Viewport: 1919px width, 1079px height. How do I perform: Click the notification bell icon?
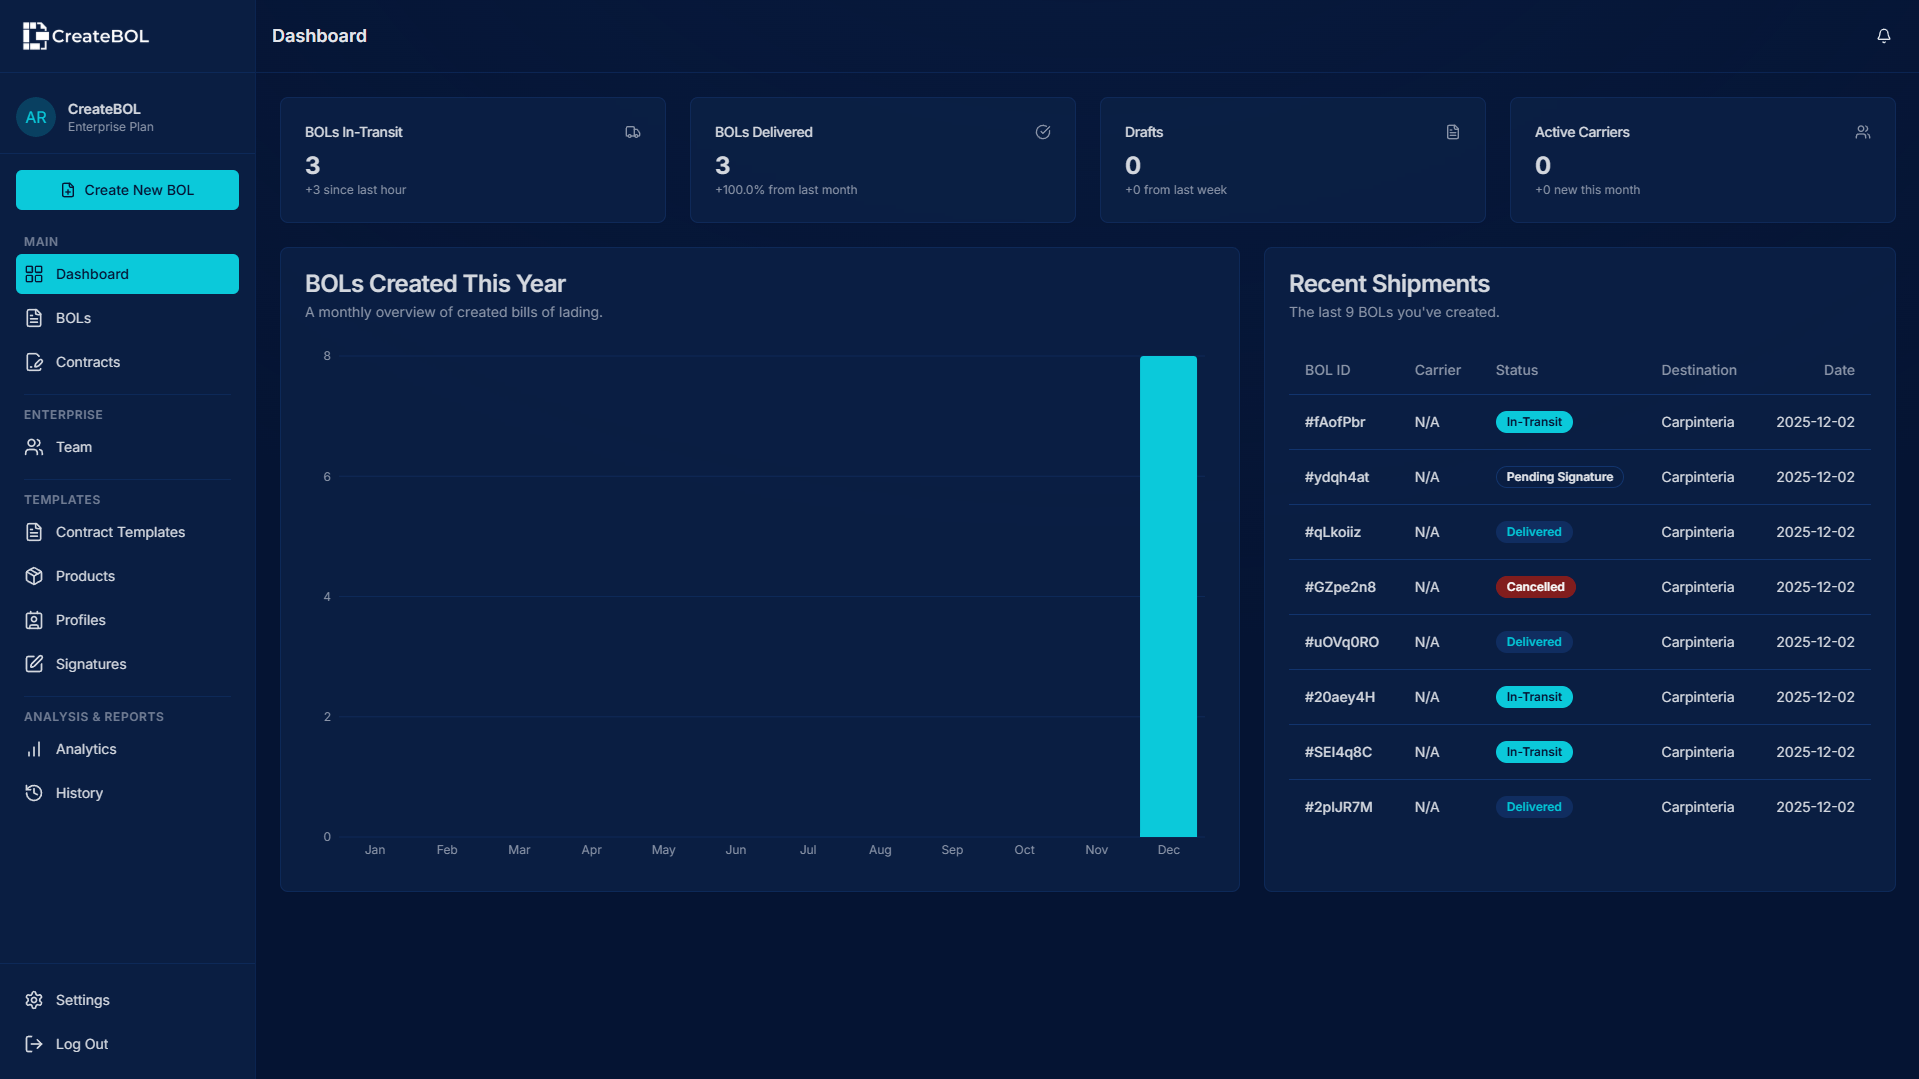point(1884,36)
